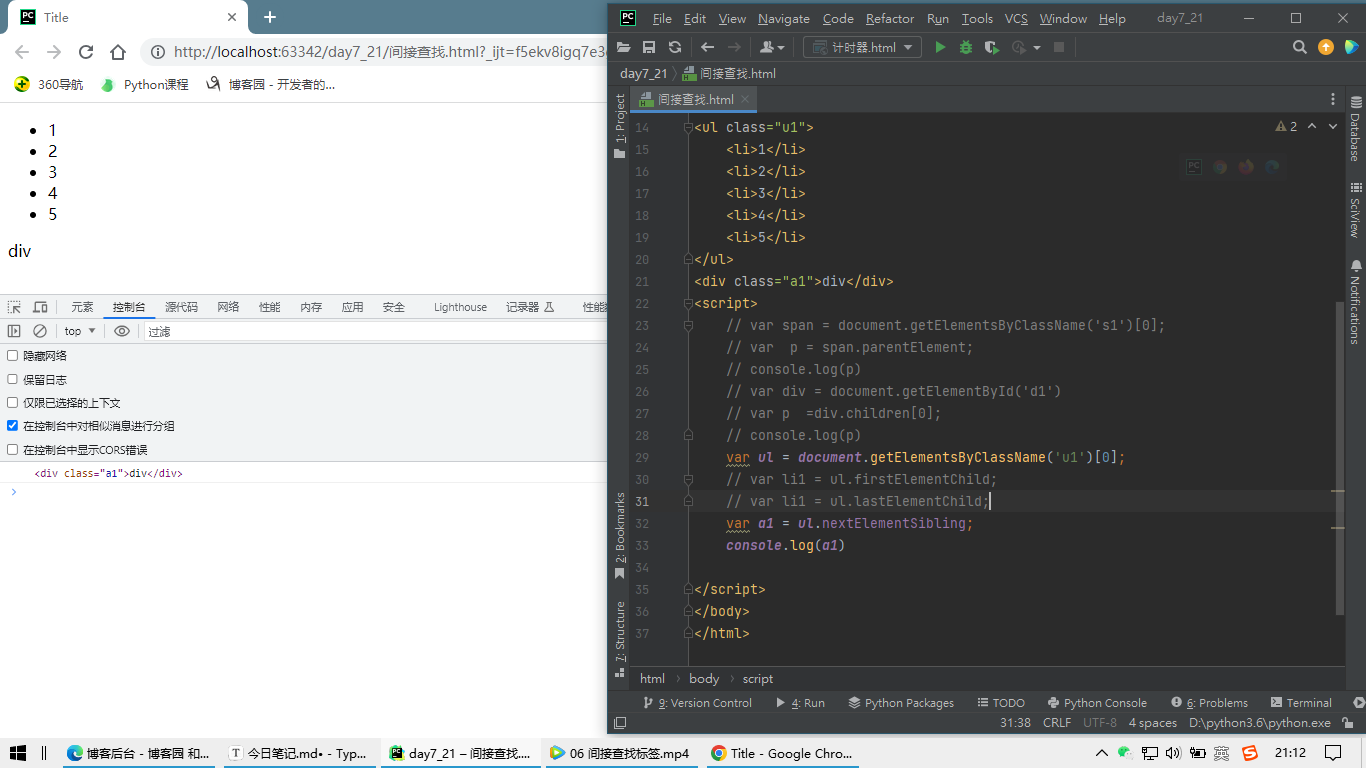The height and width of the screenshot is (768, 1366).
Task: Click the 4 spaces indent setting in status bar
Action: point(1153,723)
